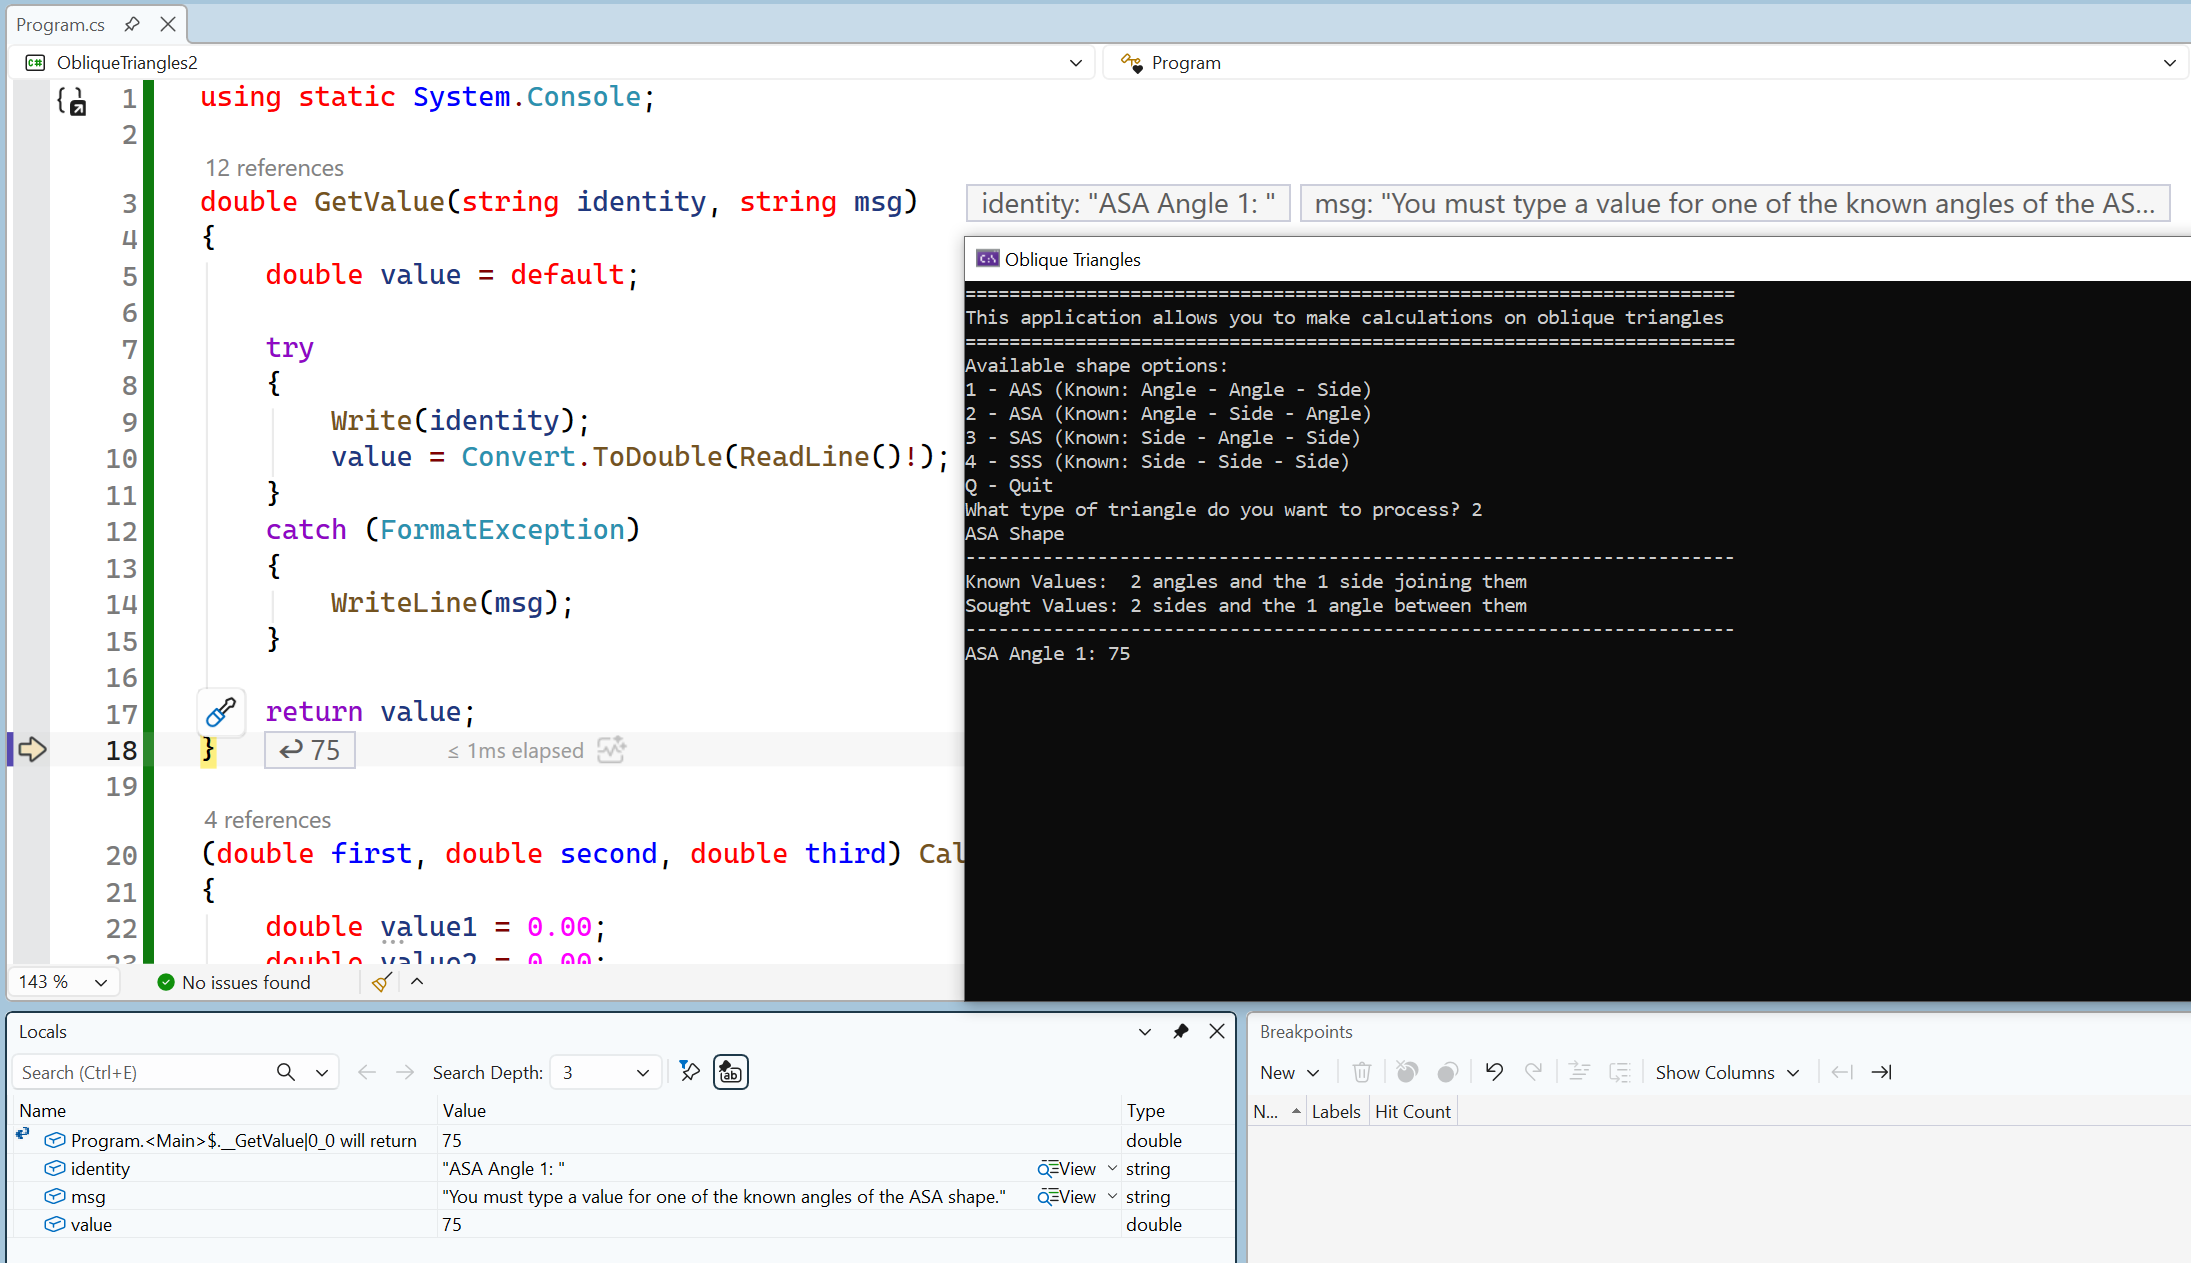Click the Labels column header in Breakpoints
Viewport: 2191px width, 1263px height.
click(1336, 1111)
